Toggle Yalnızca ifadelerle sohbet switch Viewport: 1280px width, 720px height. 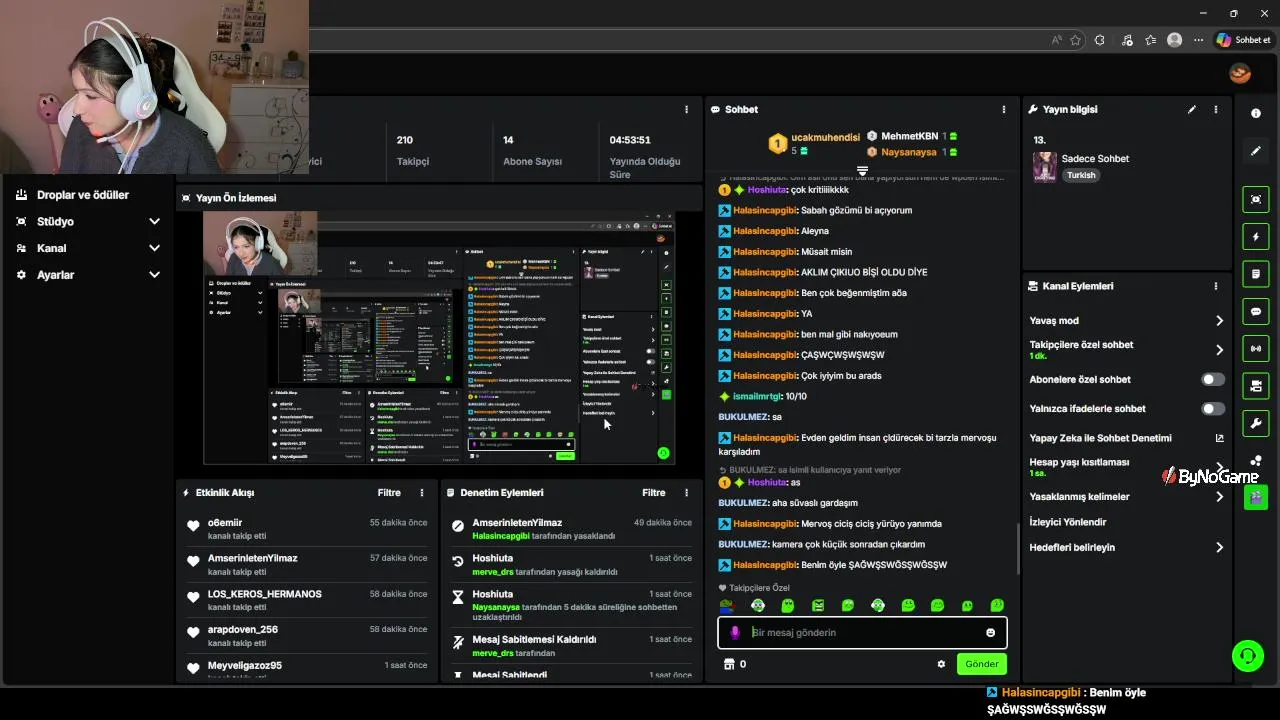(1213, 409)
